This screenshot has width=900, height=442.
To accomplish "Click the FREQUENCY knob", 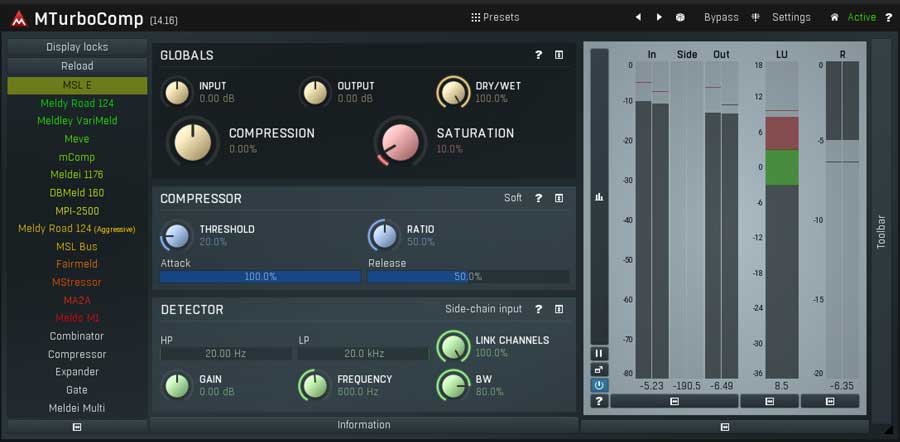I will 315,386.
